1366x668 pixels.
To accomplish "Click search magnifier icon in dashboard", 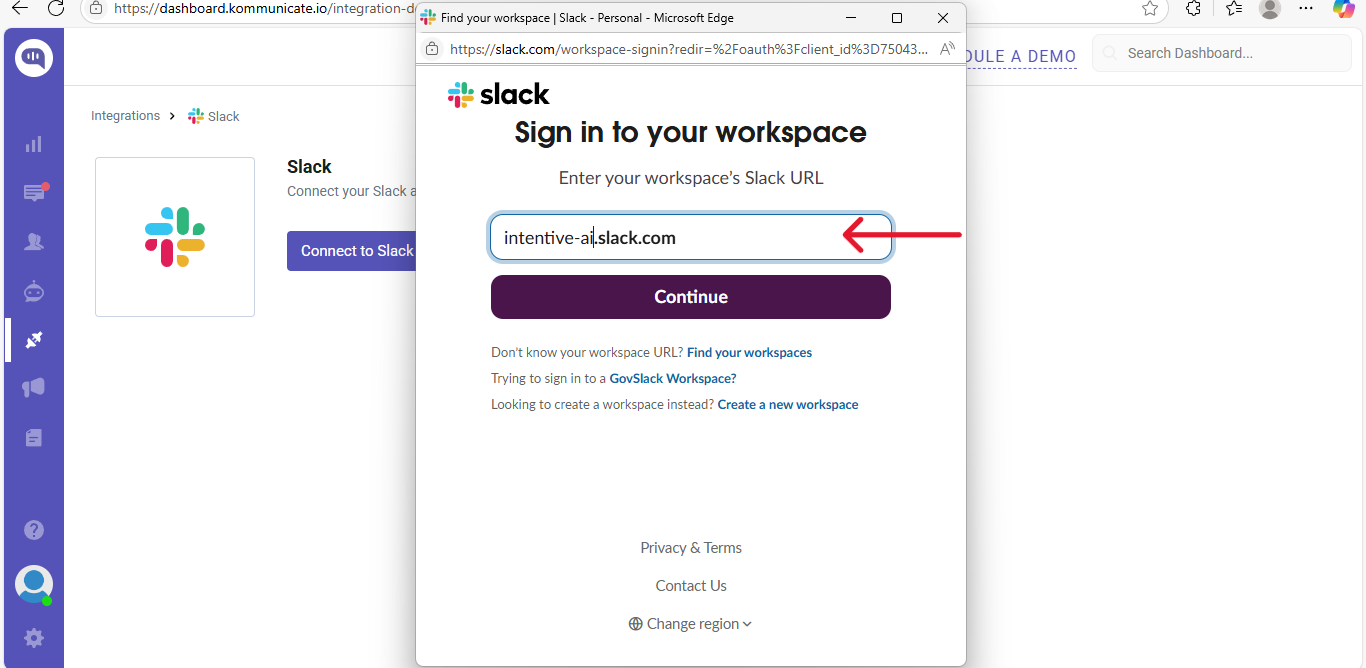I will coord(1110,53).
